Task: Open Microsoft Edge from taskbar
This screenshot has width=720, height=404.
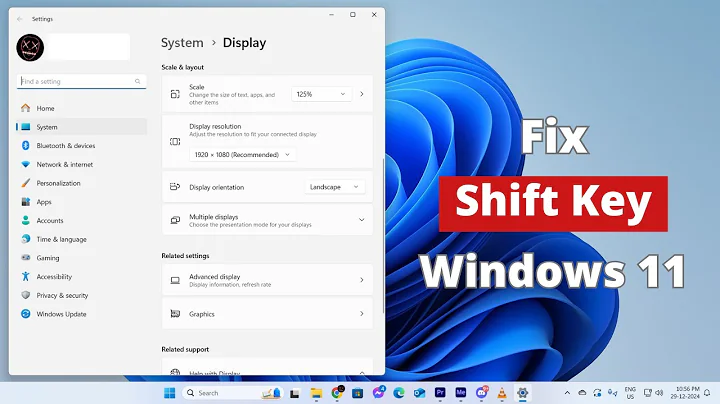Action: (399, 393)
